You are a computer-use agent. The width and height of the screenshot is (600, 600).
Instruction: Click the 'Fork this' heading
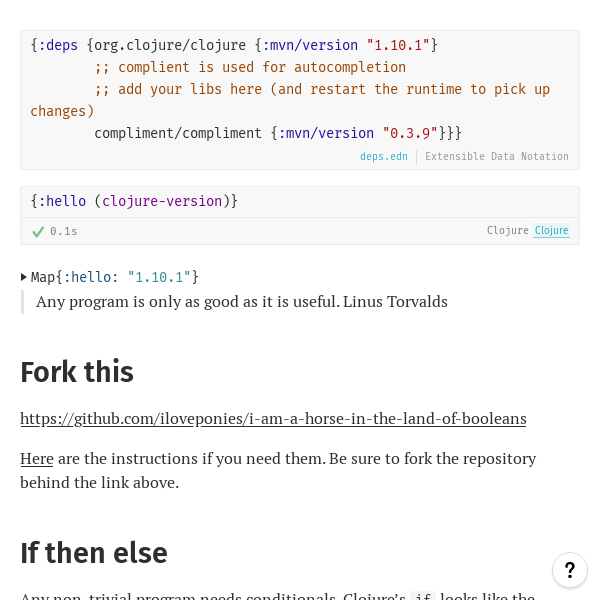coord(77,372)
